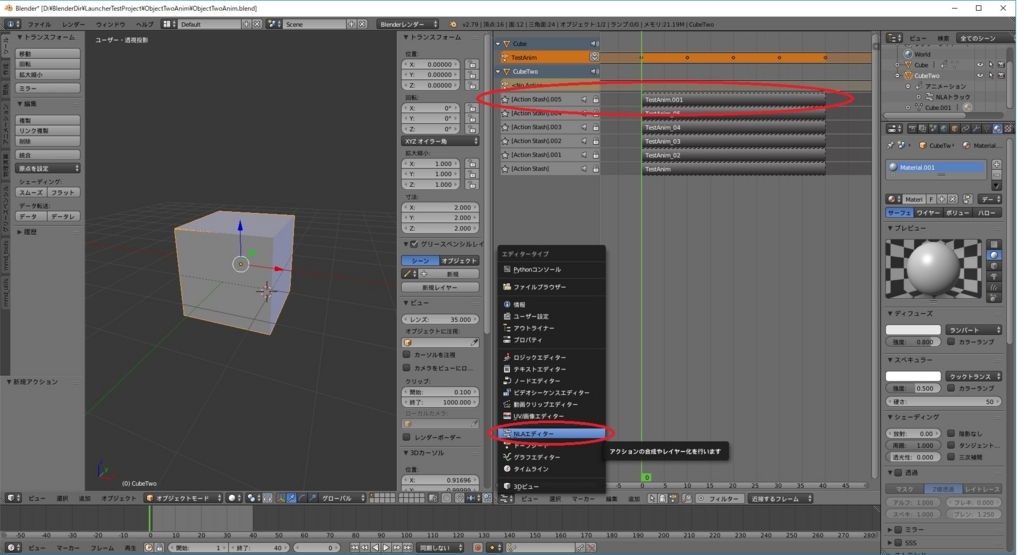Lock the [Action Stash].003 track

596,127
